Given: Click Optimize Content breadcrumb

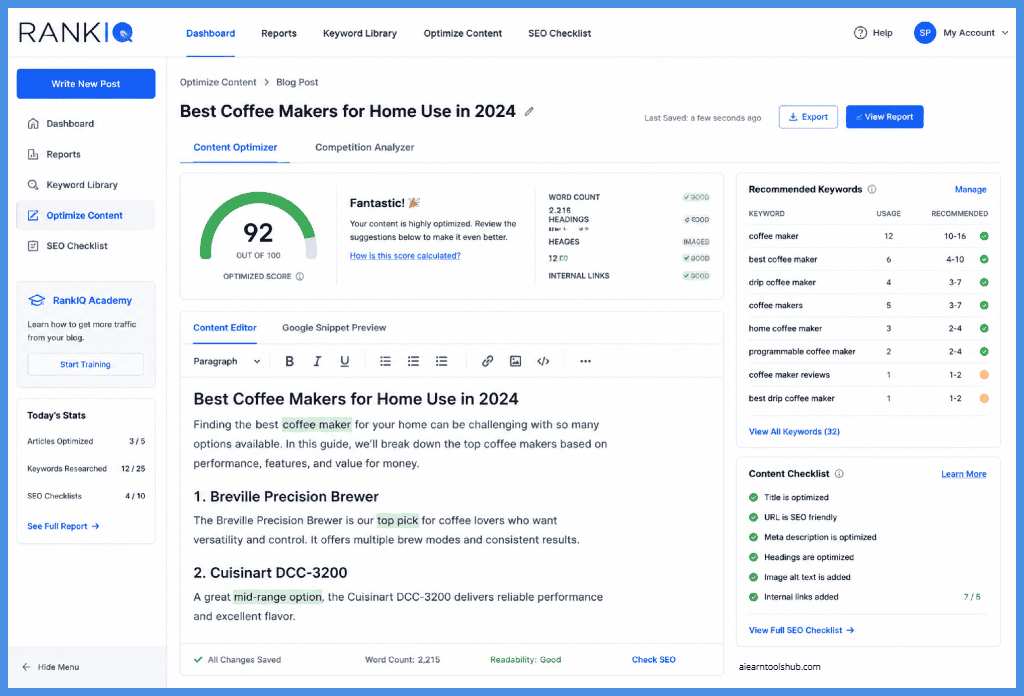Looking at the screenshot, I should click(x=218, y=82).
